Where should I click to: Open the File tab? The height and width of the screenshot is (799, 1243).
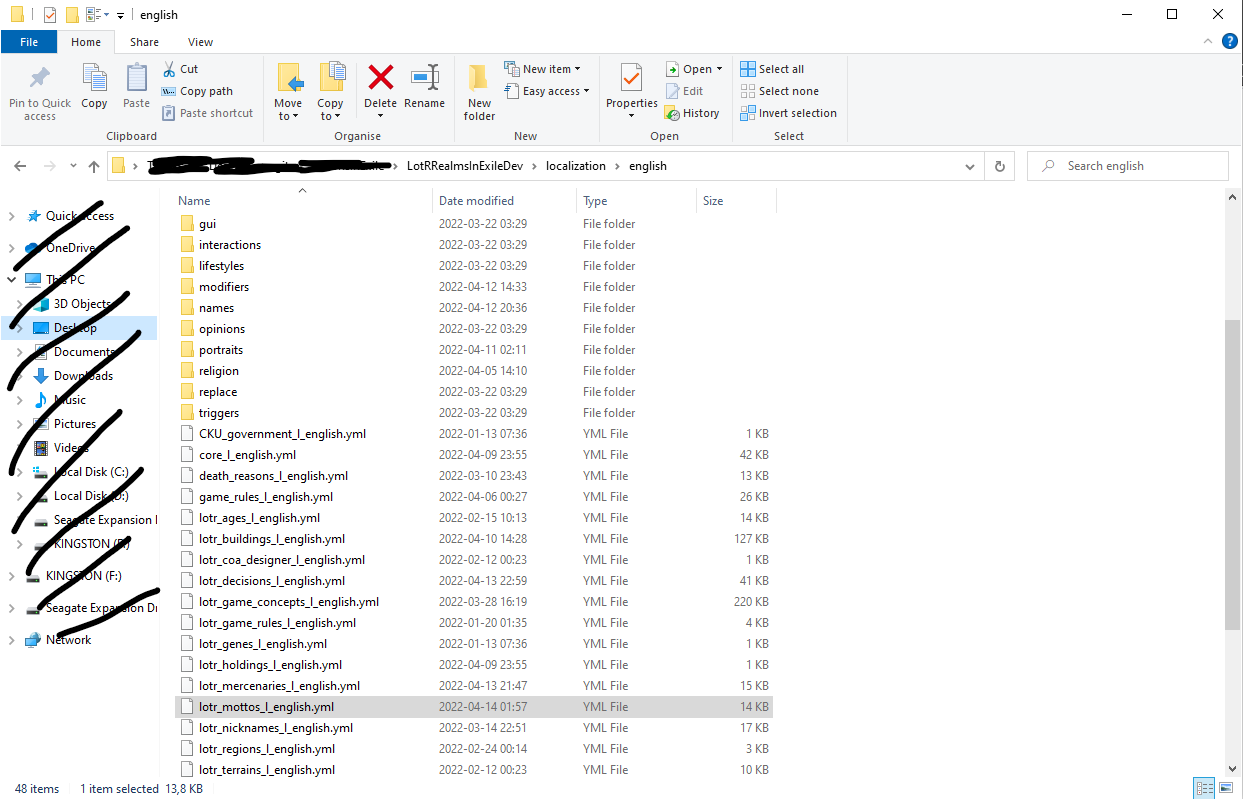tap(29, 42)
